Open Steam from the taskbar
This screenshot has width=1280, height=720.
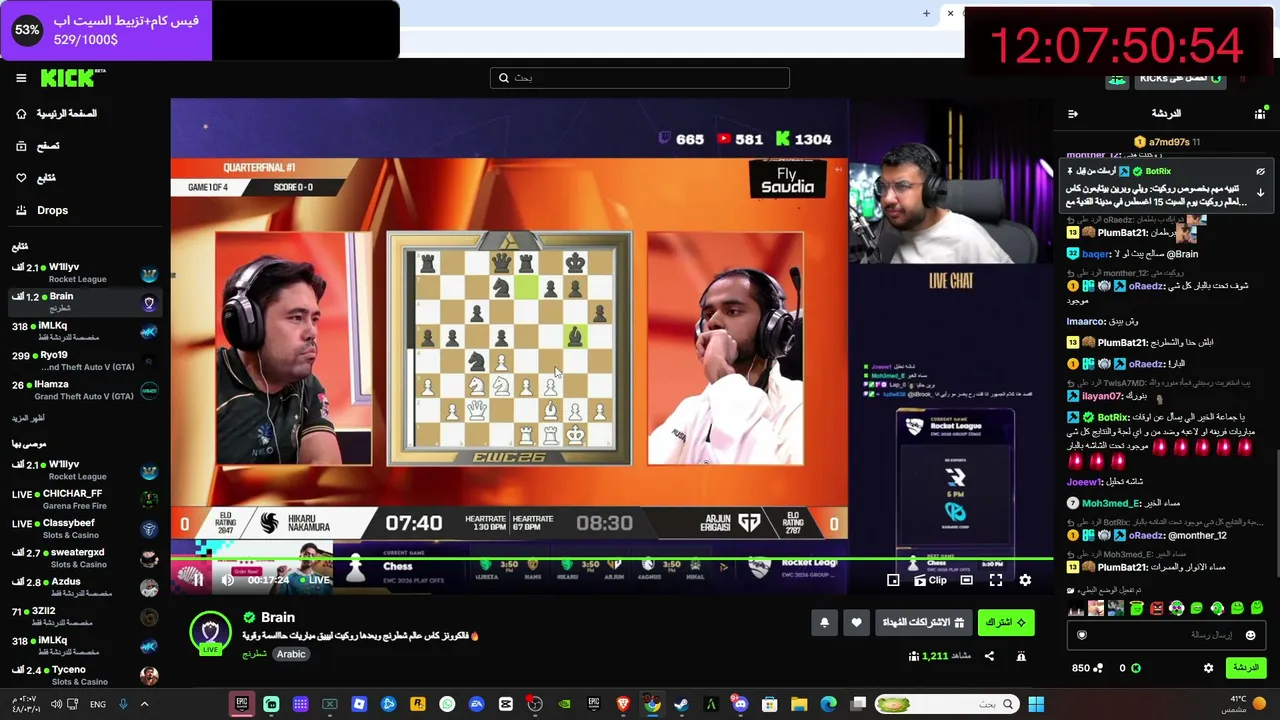pos(681,704)
